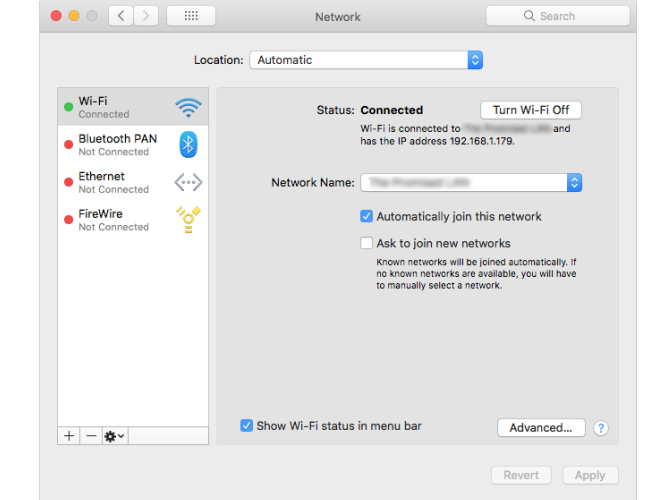Add a new network service with plus

[69, 436]
